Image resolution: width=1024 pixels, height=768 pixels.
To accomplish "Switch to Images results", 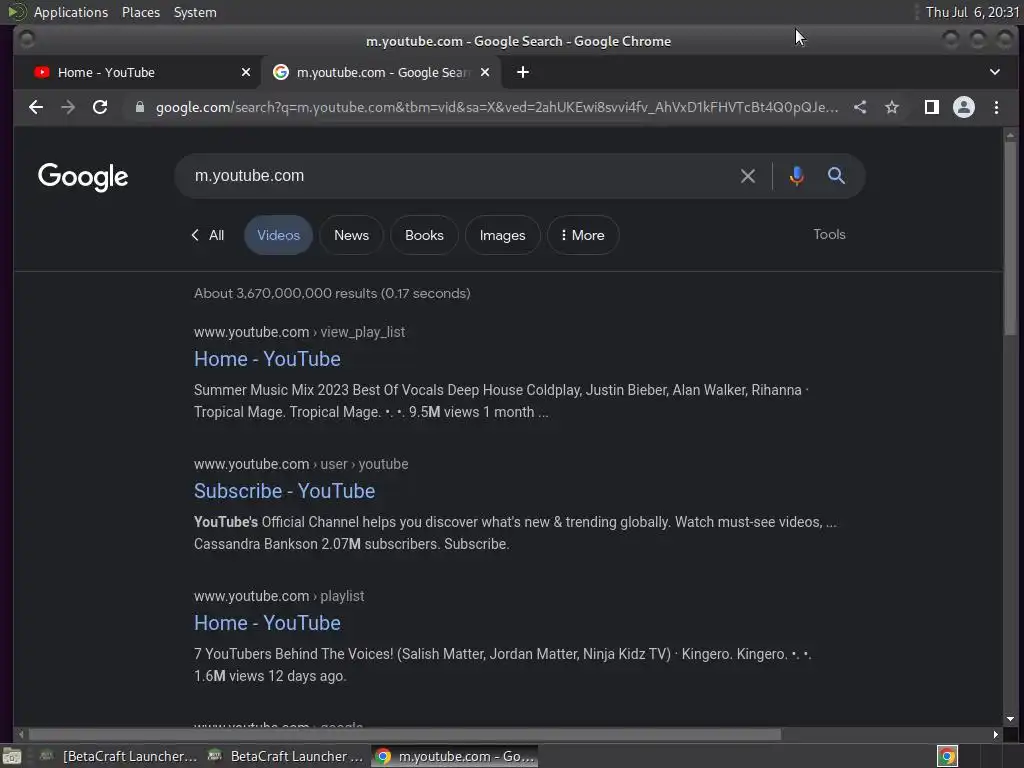I will [502, 235].
